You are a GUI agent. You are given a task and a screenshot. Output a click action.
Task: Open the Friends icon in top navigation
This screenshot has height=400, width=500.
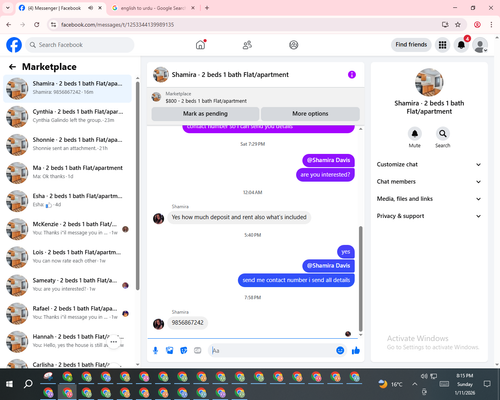pos(247,45)
